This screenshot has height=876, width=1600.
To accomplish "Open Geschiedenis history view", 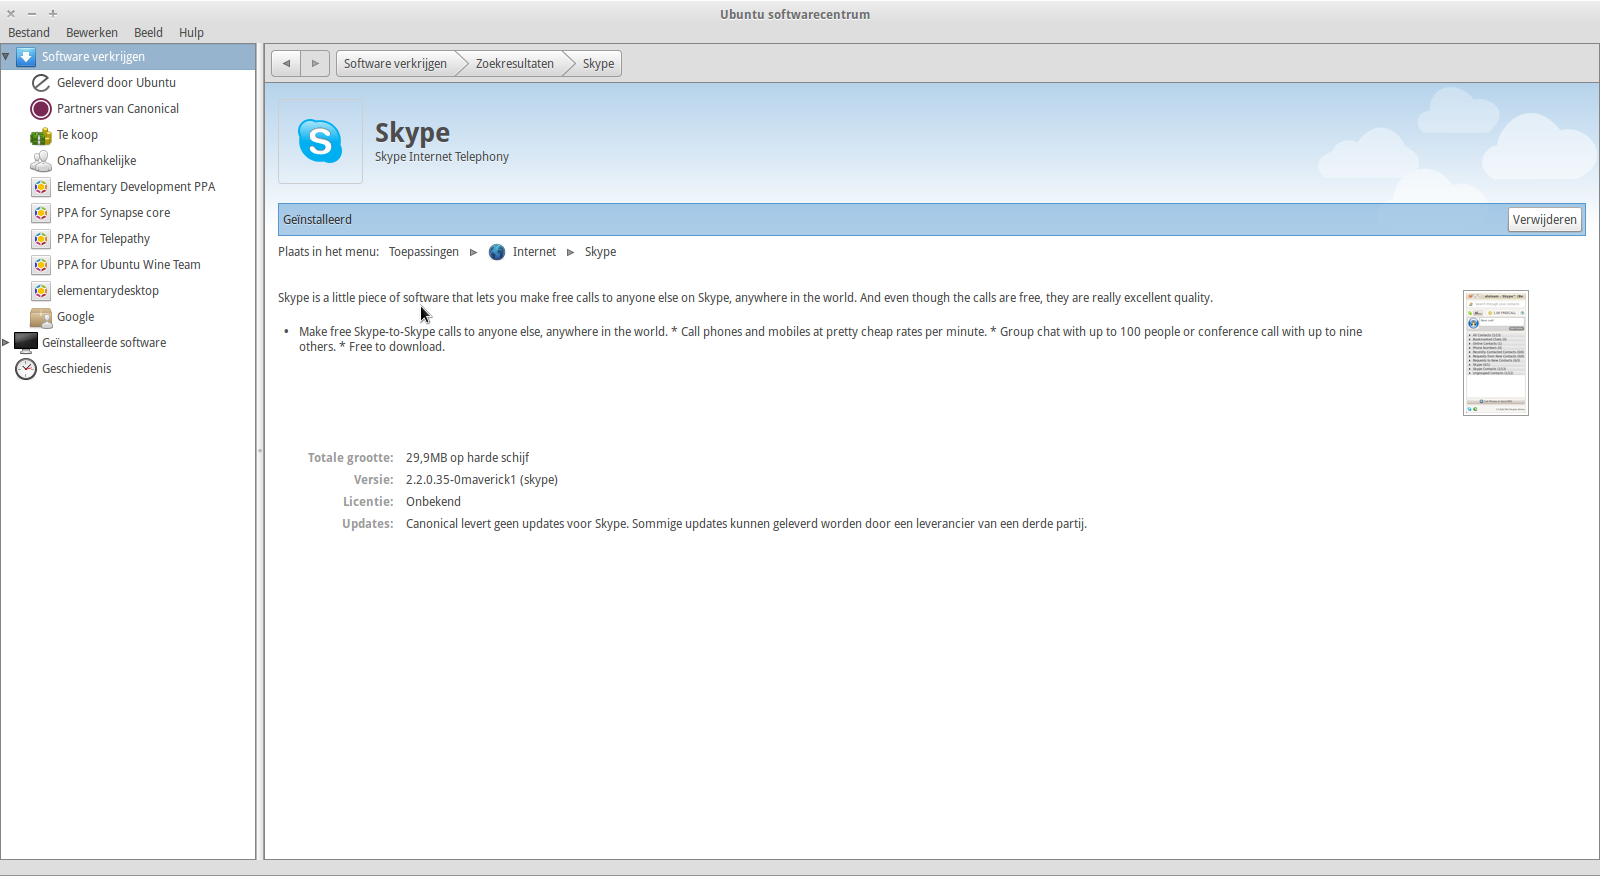I will click(76, 369).
